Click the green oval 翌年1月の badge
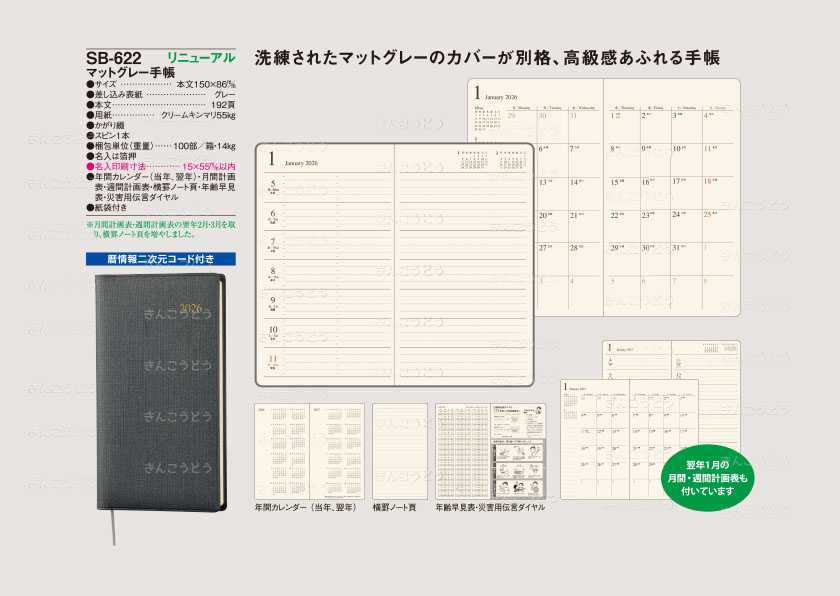The height and width of the screenshot is (596, 840). coord(707,478)
